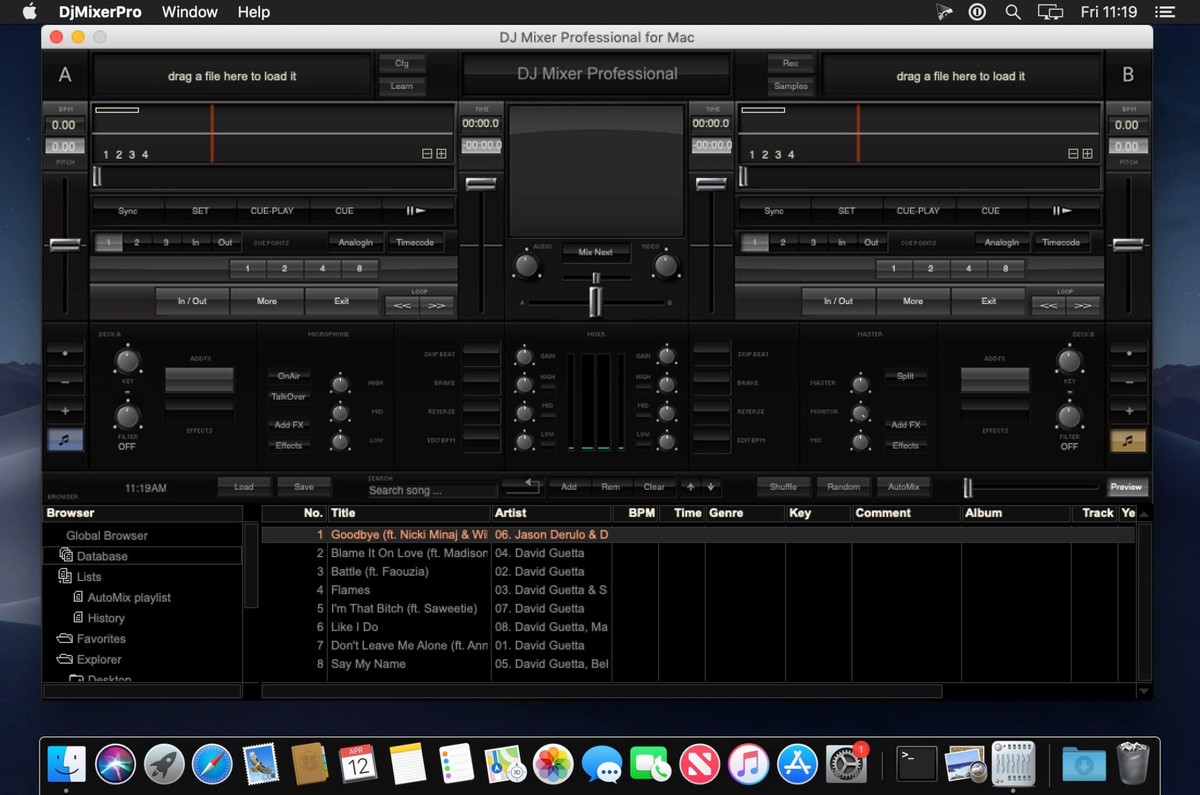The width and height of the screenshot is (1200, 795).
Task: Click the Rec button
Action: [x=790, y=63]
